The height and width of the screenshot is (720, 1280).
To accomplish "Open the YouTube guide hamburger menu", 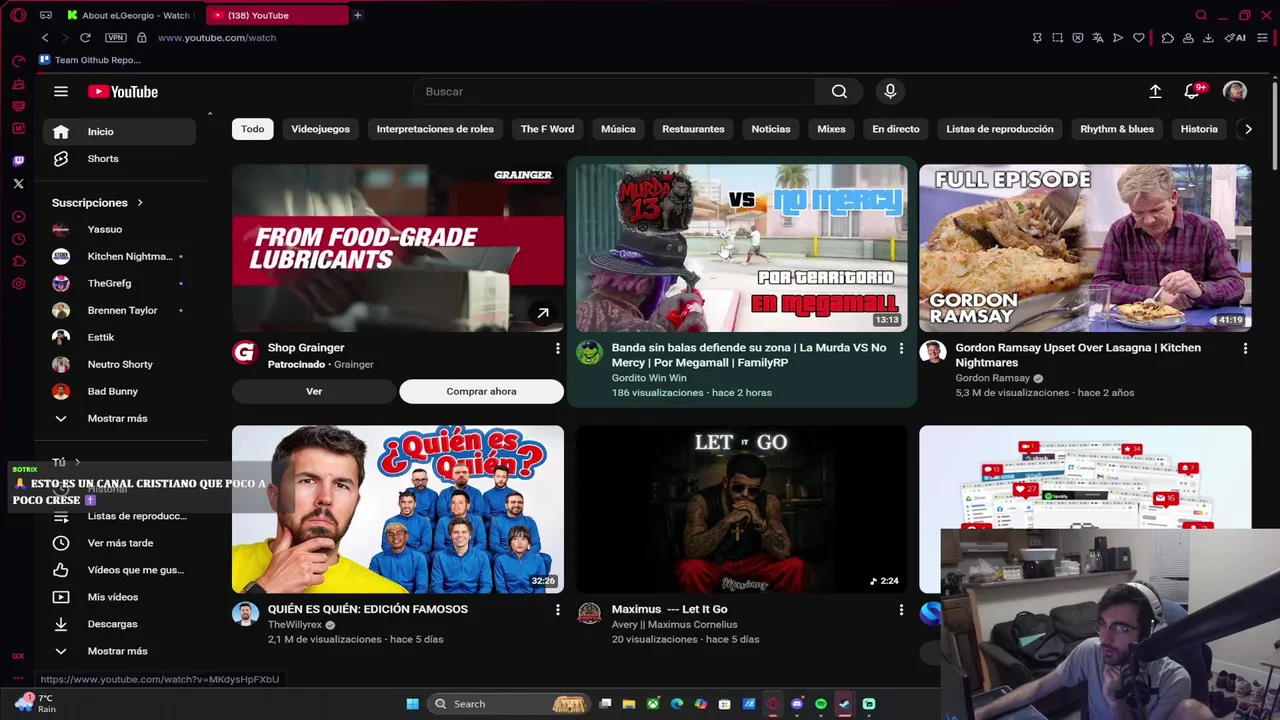I will (x=61, y=91).
